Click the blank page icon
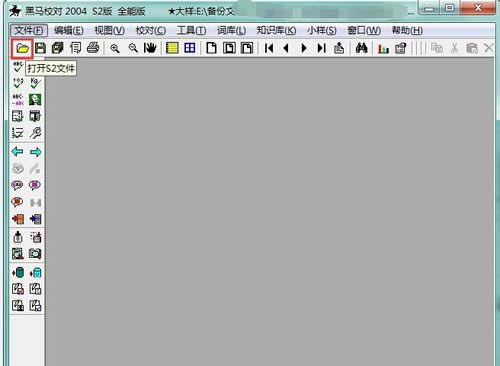The image size is (500, 366). click(211, 48)
